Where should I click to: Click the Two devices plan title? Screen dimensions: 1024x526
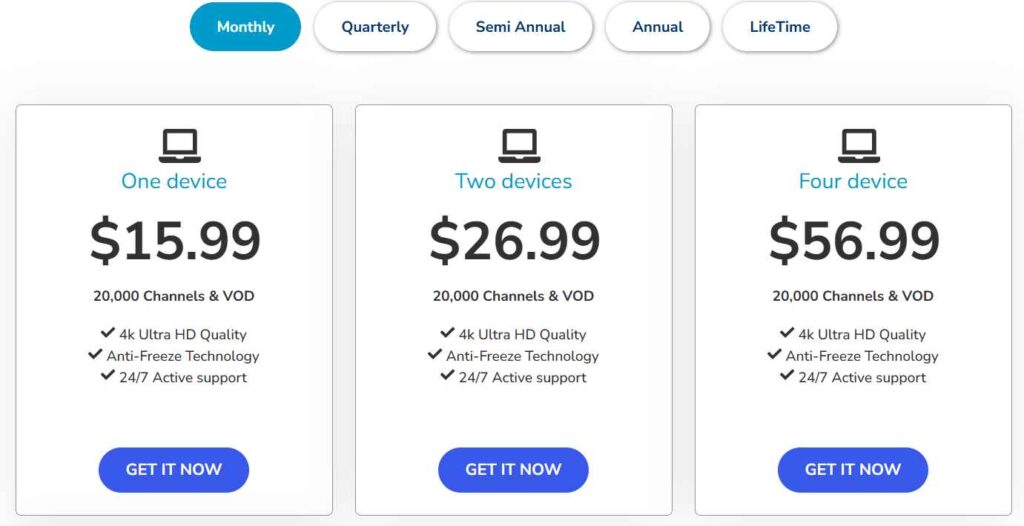(x=513, y=181)
